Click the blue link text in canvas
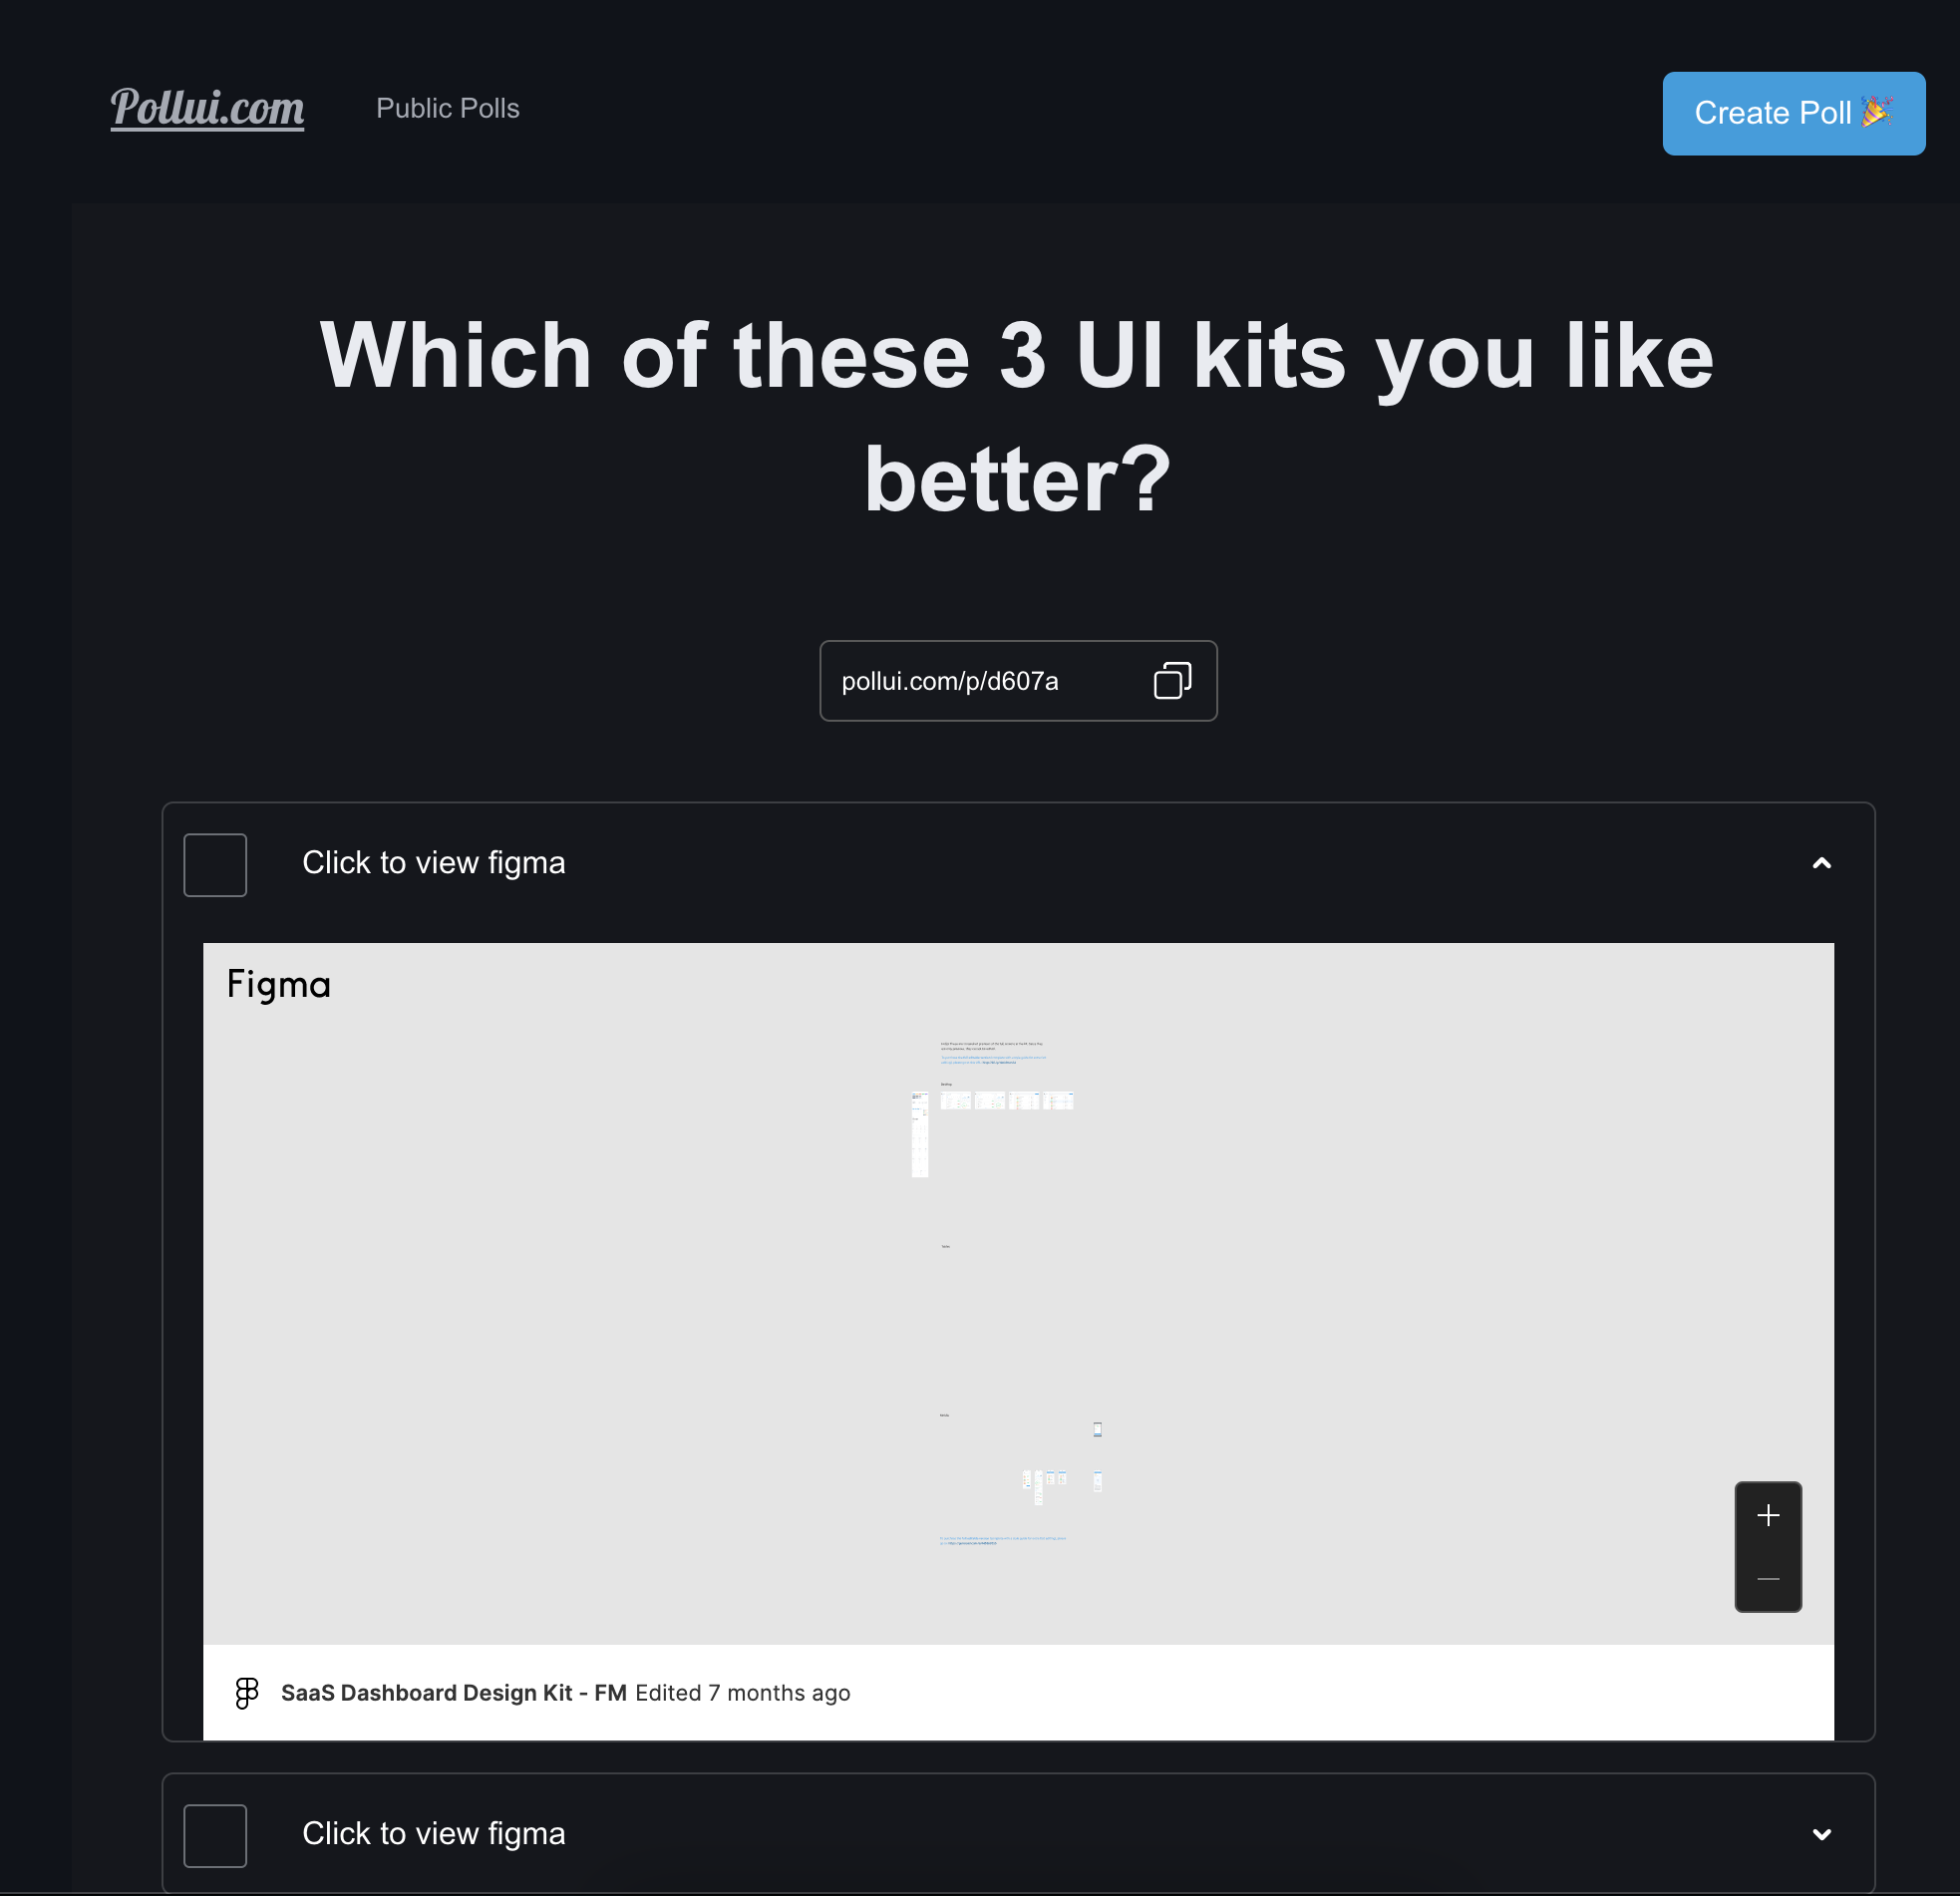 [x=993, y=1059]
